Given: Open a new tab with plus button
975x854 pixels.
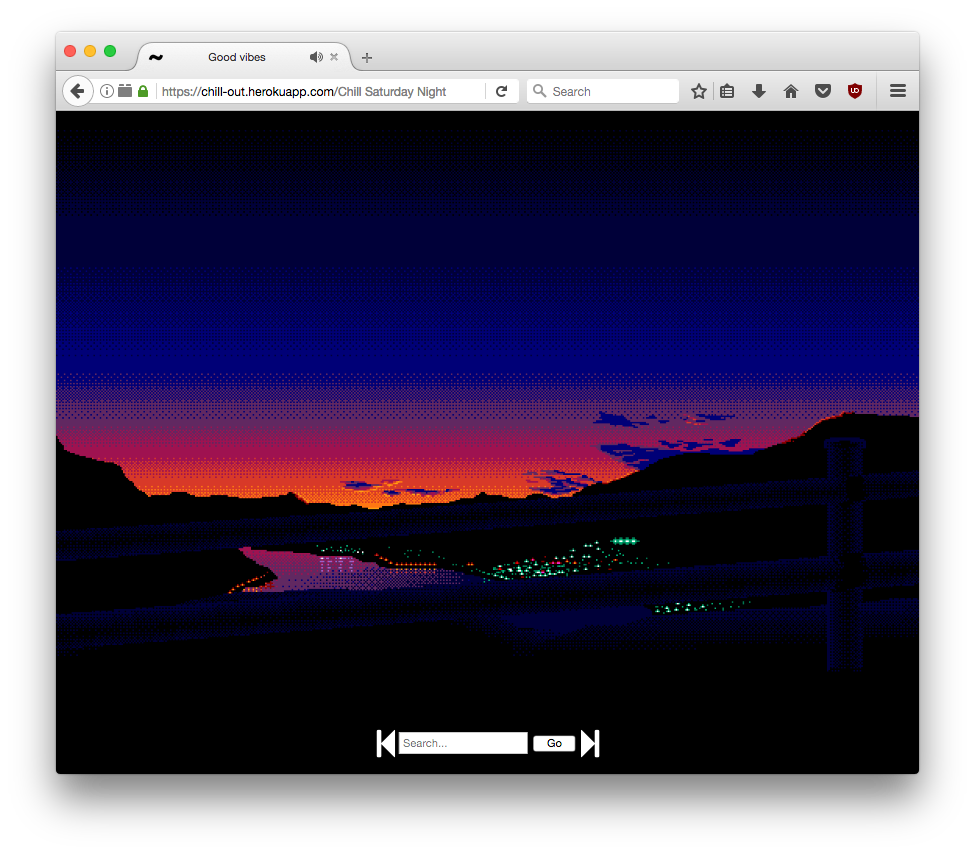Looking at the screenshot, I should pyautogui.click(x=367, y=58).
